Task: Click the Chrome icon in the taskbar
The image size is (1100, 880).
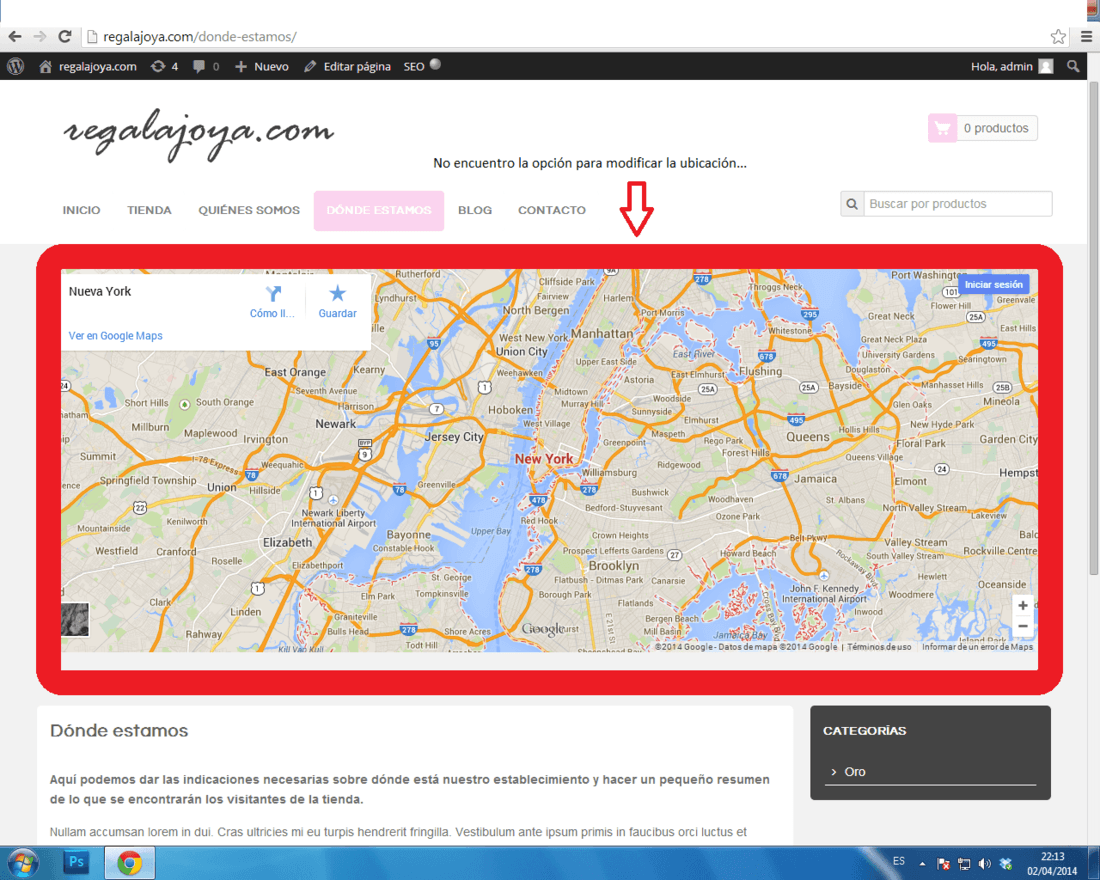Action: point(129,862)
